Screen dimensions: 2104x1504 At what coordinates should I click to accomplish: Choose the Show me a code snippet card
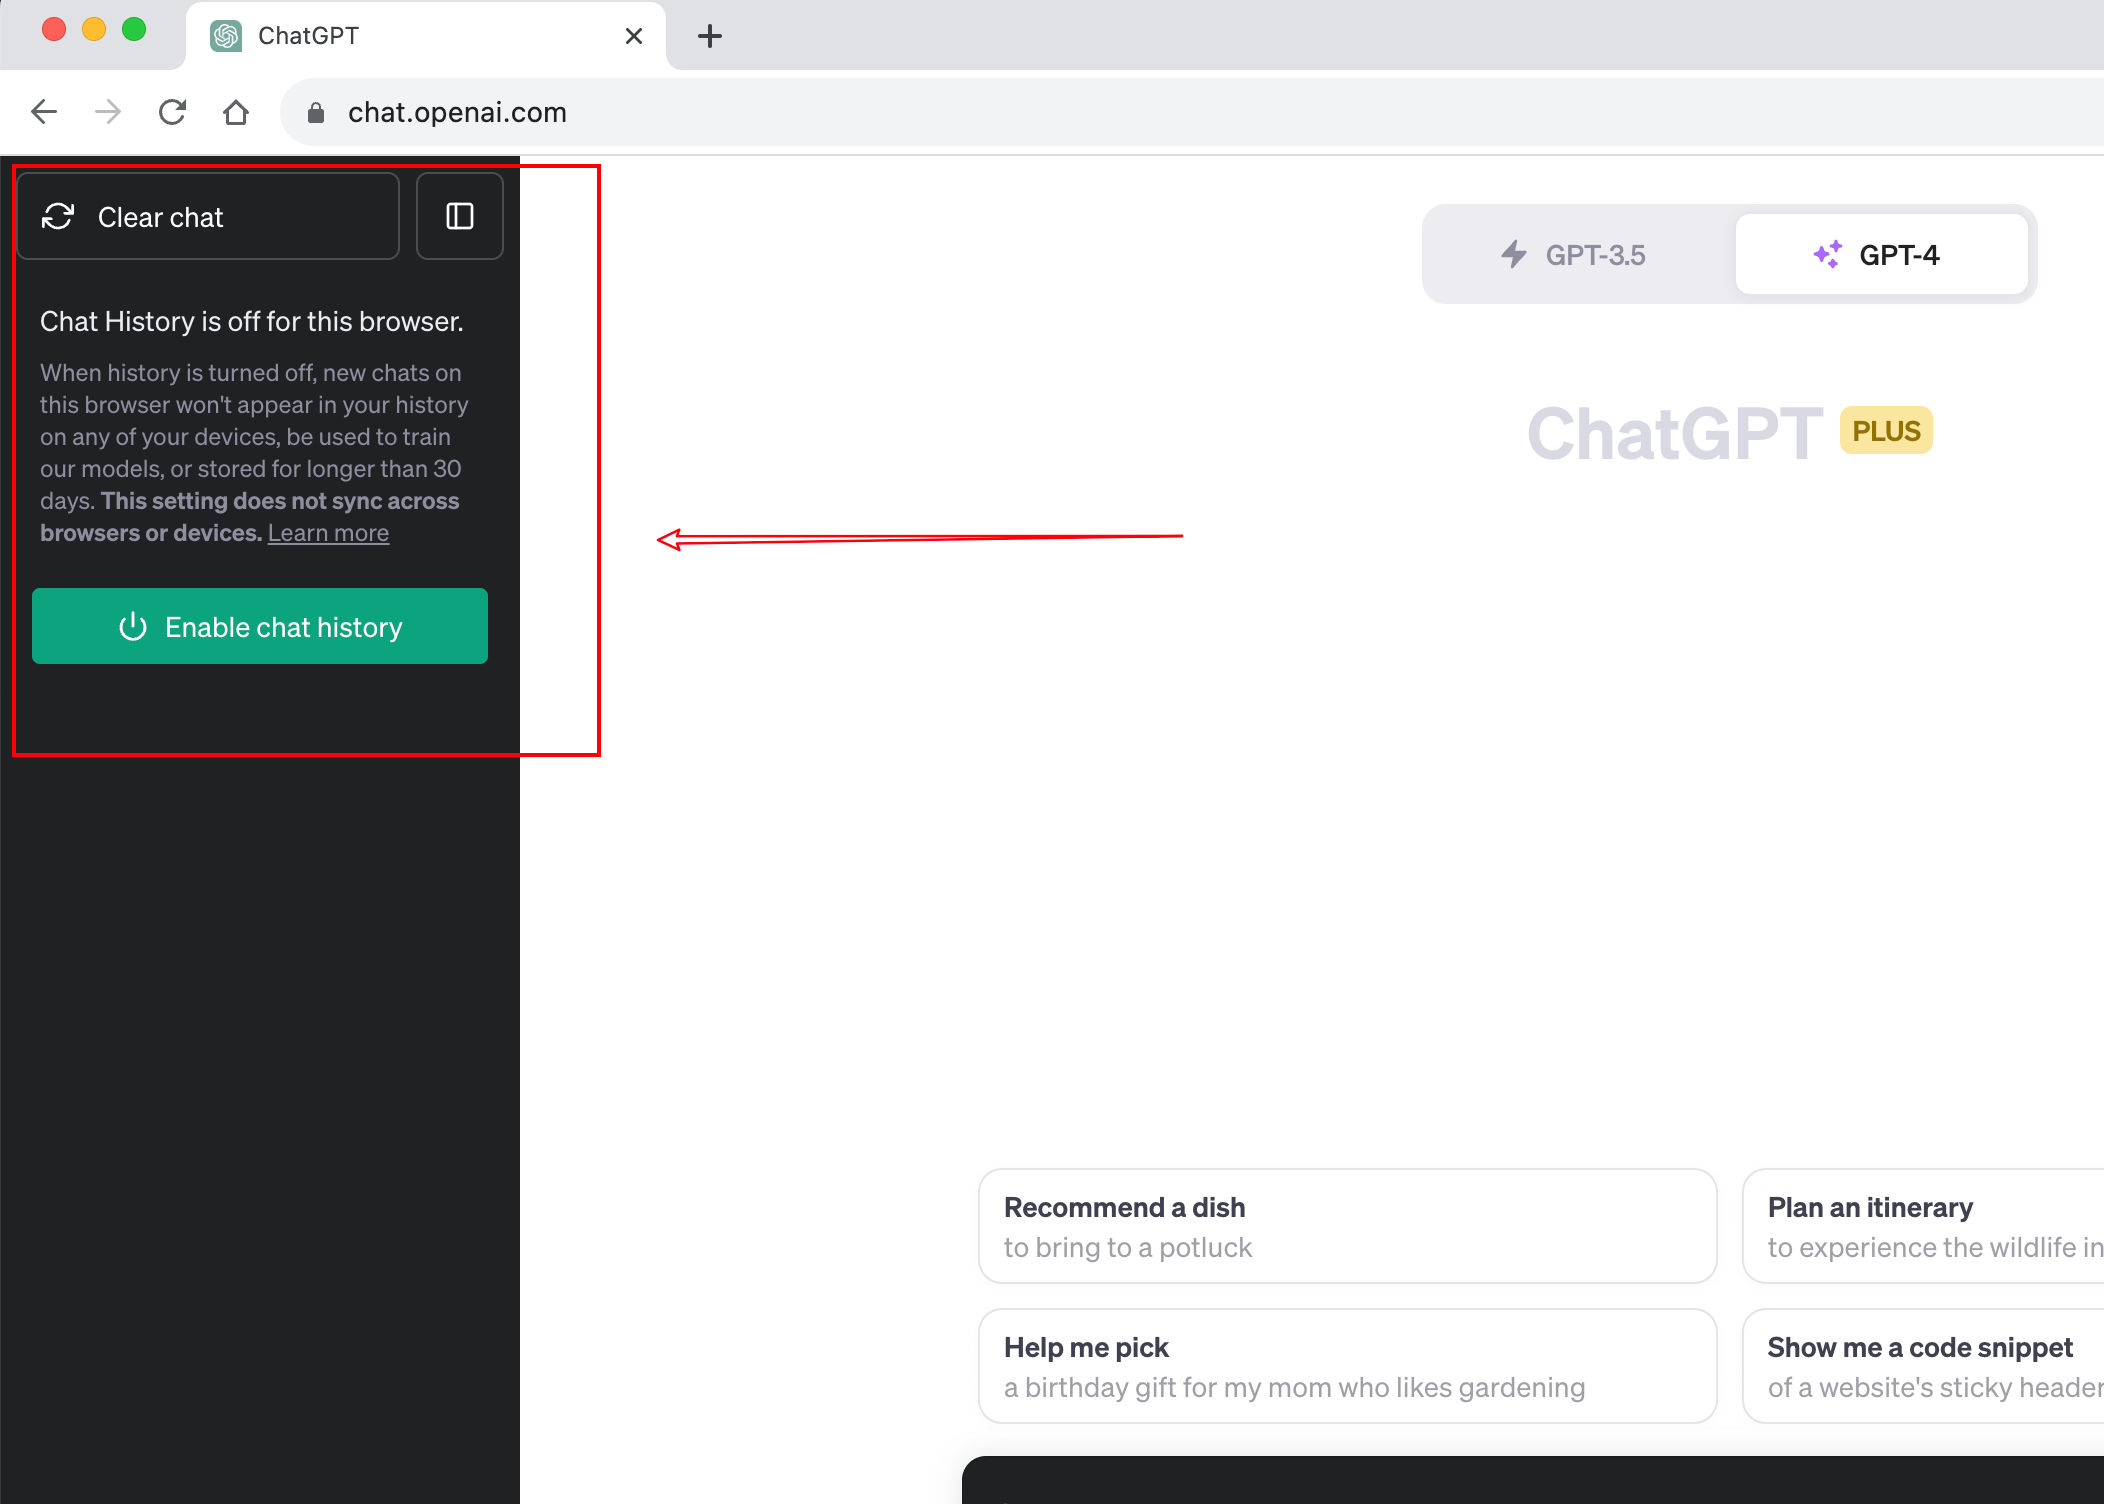pos(1924,1366)
